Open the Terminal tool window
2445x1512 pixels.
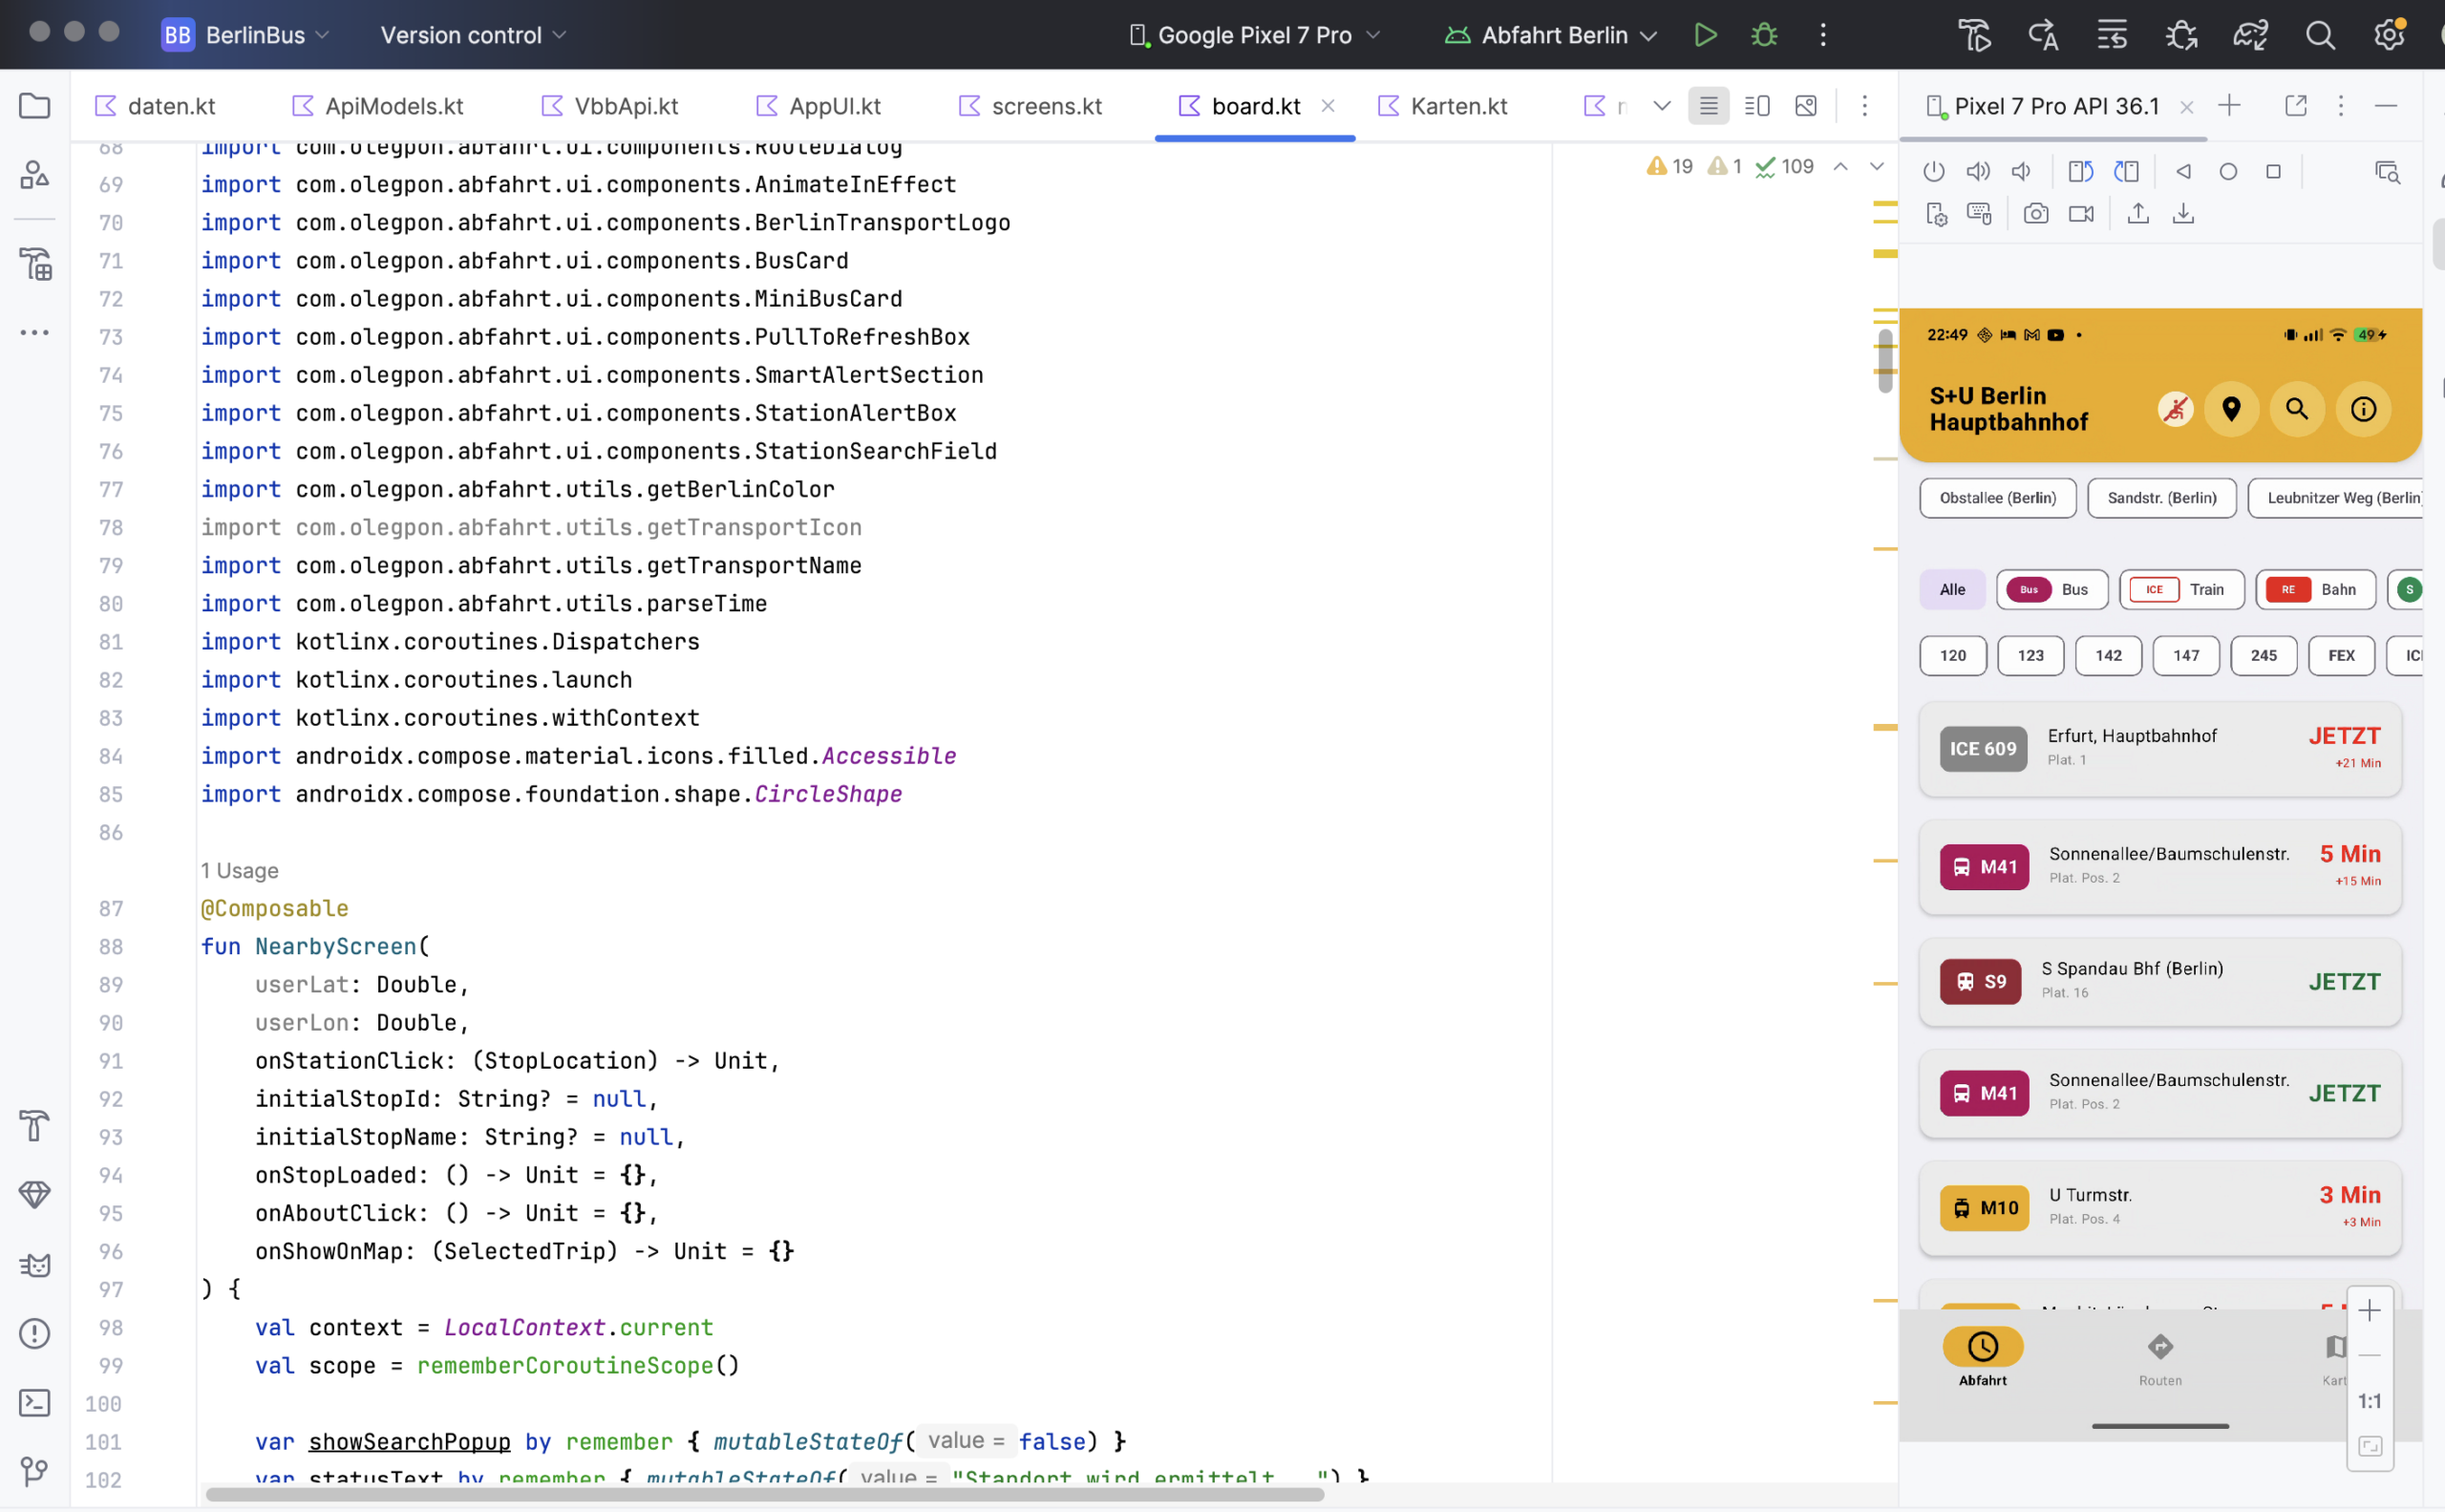35,1402
